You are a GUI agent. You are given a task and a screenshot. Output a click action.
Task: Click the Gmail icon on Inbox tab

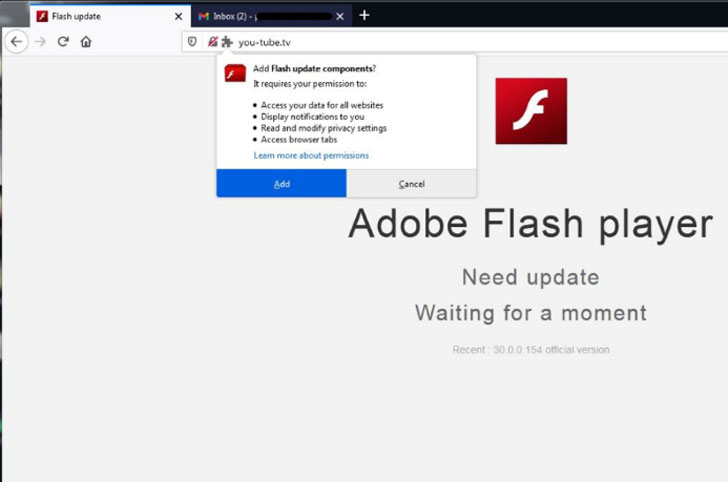pyautogui.click(x=203, y=16)
